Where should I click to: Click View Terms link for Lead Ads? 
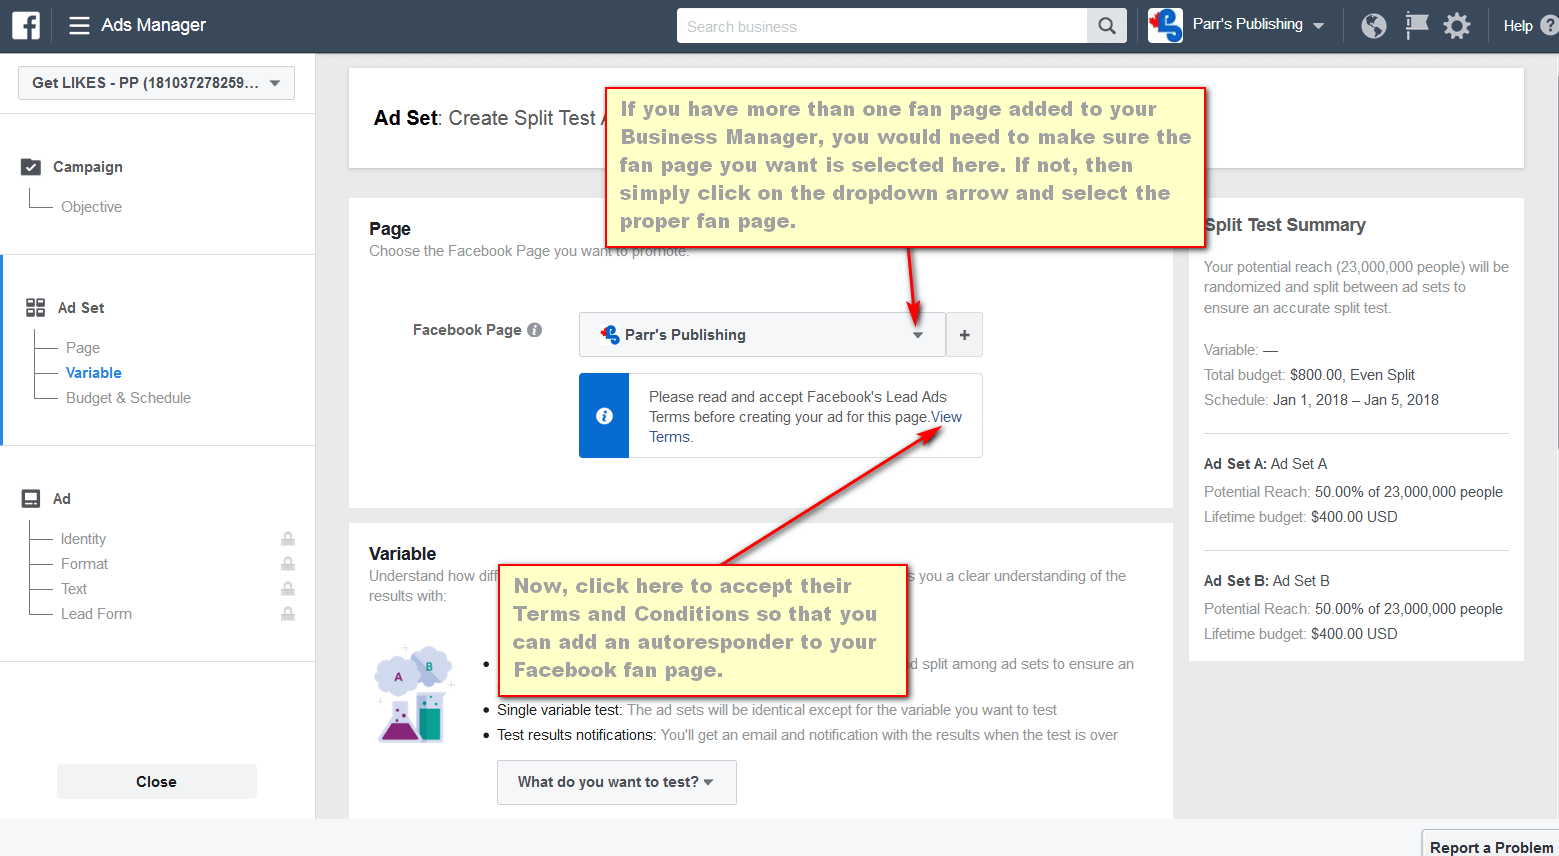tap(946, 417)
